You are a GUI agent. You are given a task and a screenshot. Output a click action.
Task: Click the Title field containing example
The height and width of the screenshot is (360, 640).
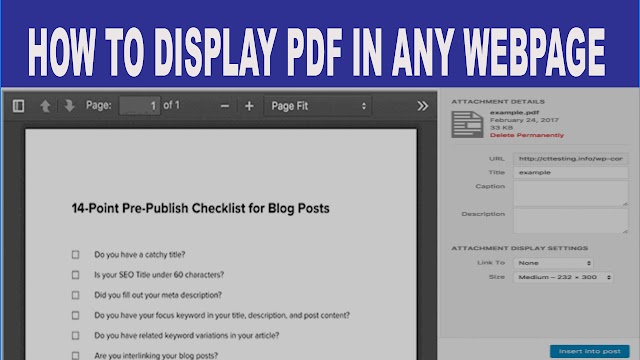pos(571,172)
